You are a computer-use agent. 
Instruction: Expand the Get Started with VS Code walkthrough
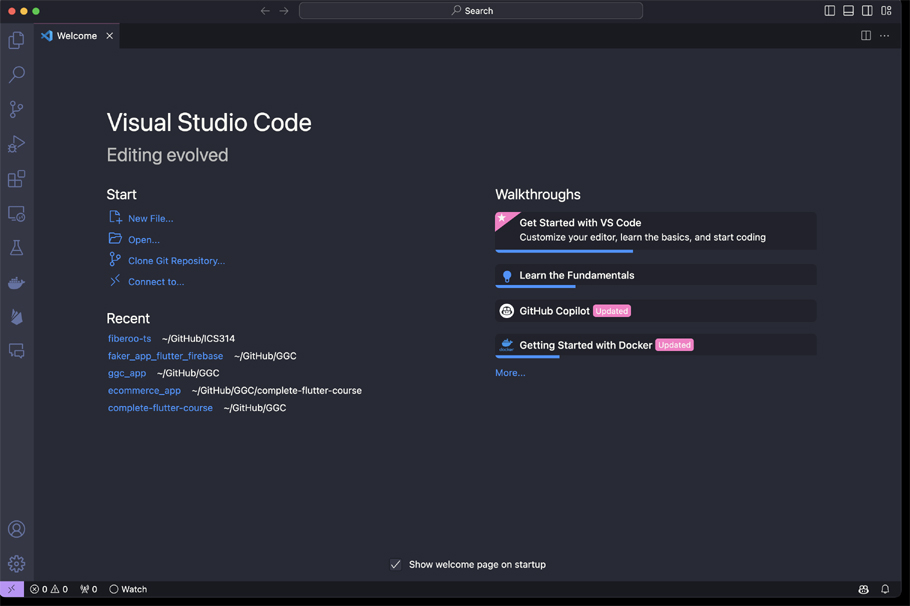pyautogui.click(x=655, y=229)
